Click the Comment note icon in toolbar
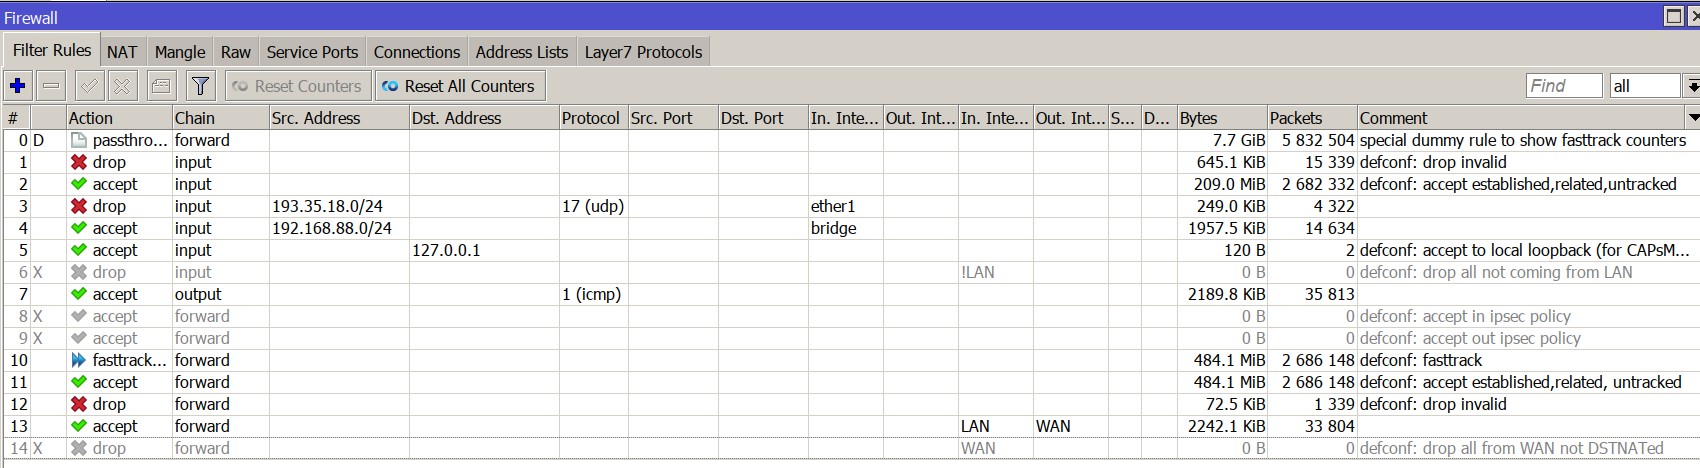1700x468 pixels. point(161,86)
